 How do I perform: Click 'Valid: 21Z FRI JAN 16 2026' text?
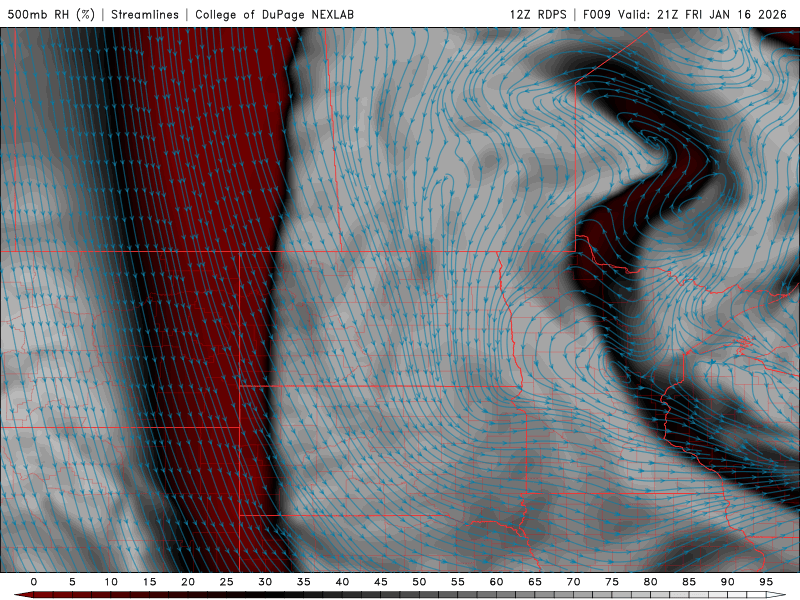[703, 14]
